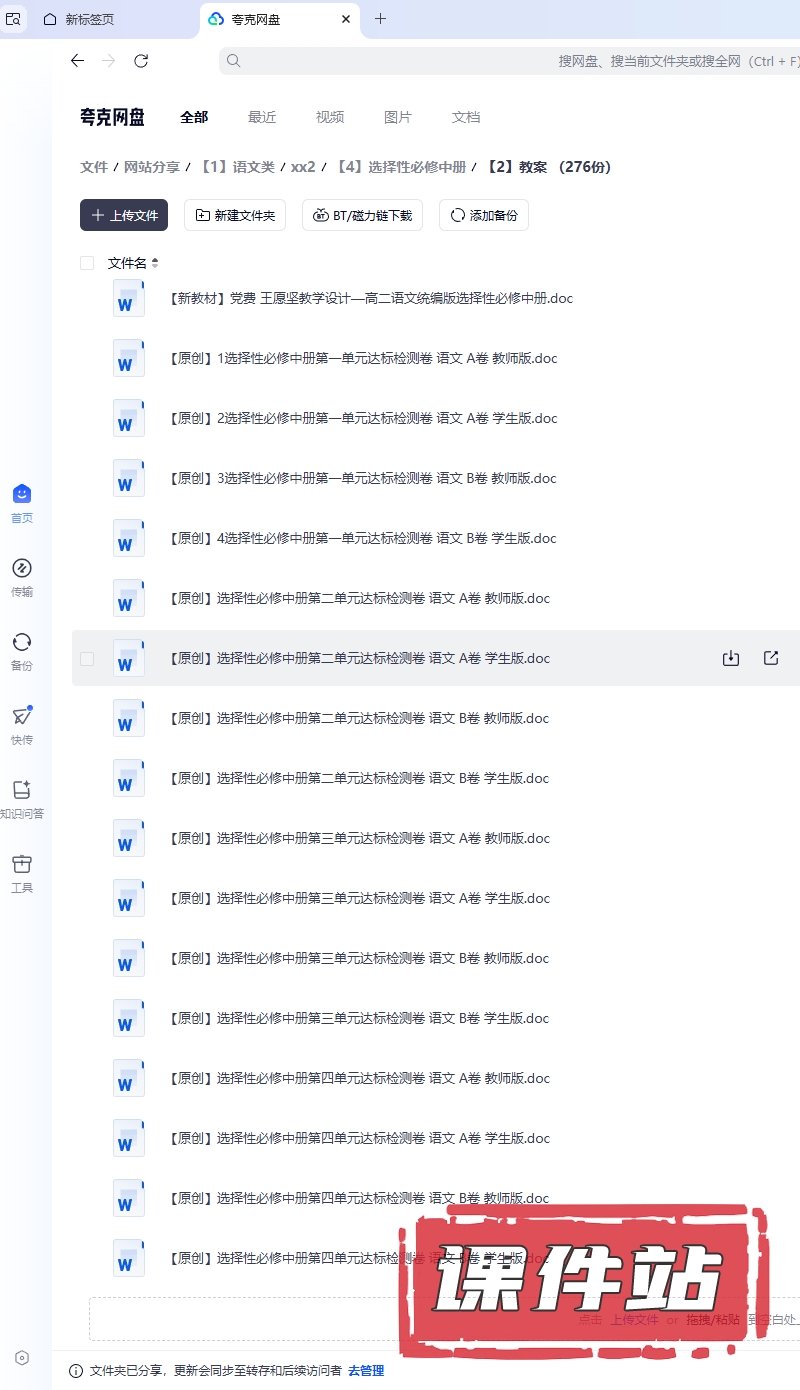The image size is (800, 1390).
Task: Sort files using the 文件名 sort arrow
Action: click(155, 263)
